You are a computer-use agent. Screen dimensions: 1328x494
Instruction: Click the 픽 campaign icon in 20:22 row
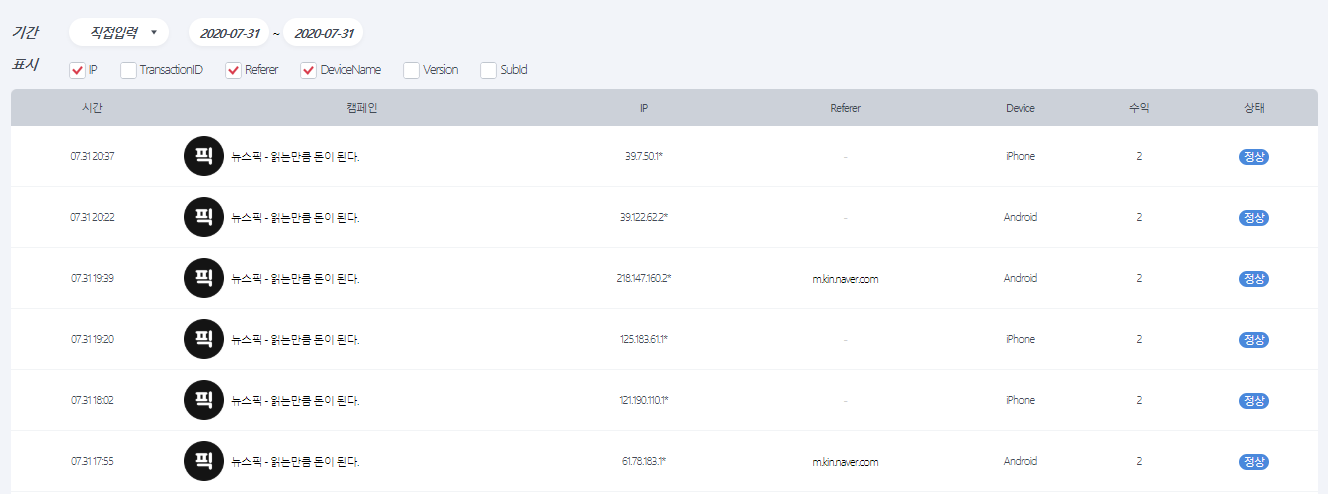(204, 217)
